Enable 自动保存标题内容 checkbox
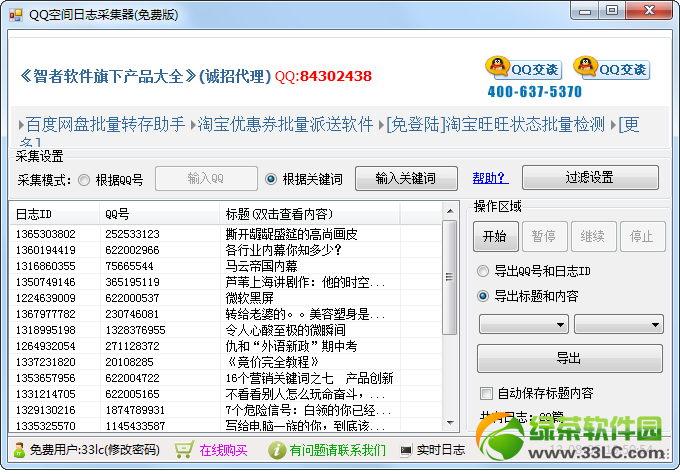680x474 pixels. click(486, 394)
